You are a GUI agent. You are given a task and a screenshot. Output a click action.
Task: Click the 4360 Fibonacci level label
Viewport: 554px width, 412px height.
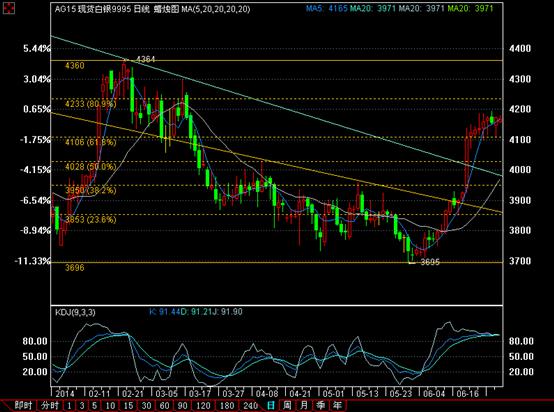coord(75,65)
